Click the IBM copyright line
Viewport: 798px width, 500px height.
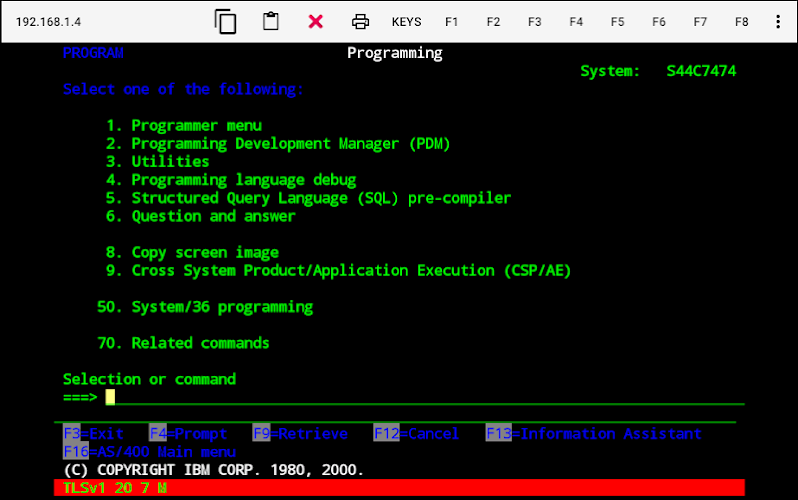pos(214,469)
